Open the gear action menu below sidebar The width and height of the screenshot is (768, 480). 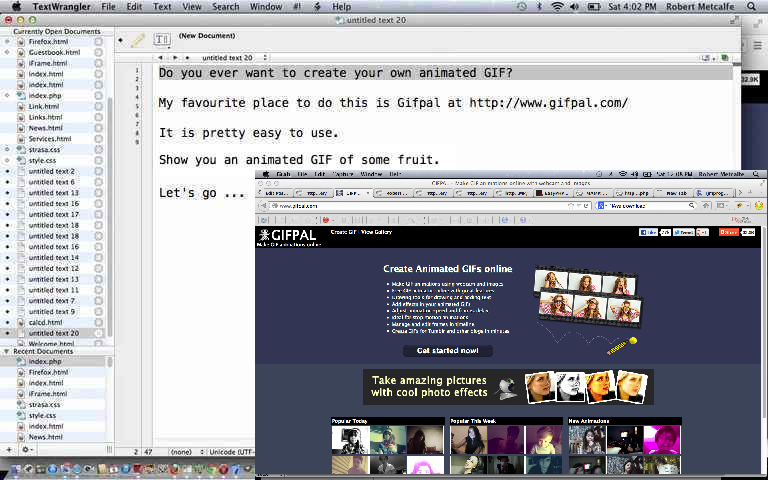click(x=27, y=449)
